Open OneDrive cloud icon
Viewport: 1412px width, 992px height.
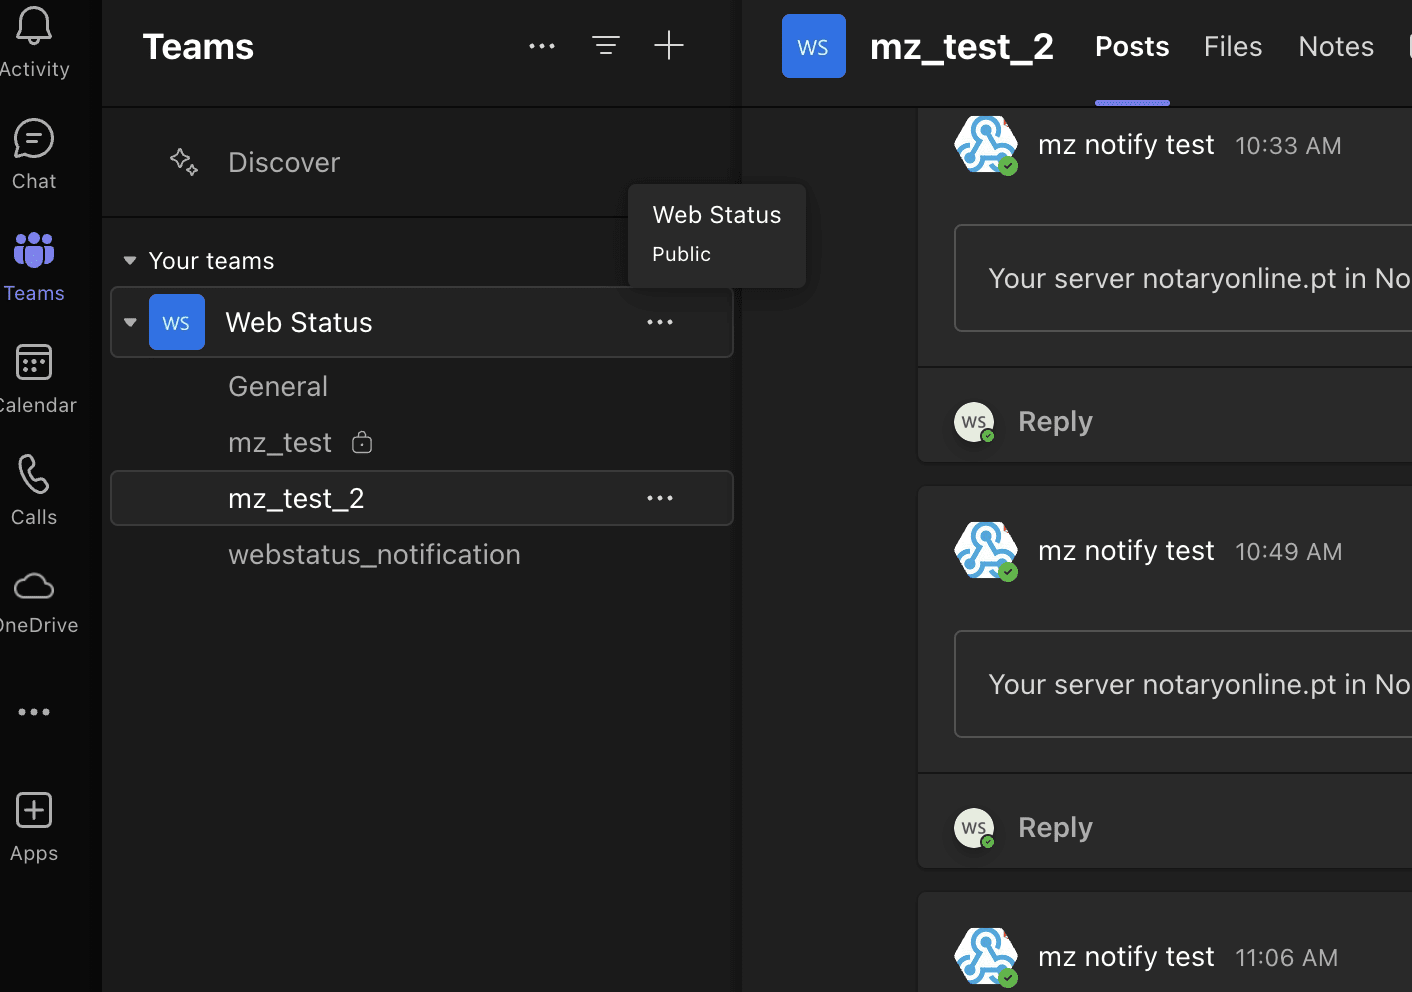(34, 586)
